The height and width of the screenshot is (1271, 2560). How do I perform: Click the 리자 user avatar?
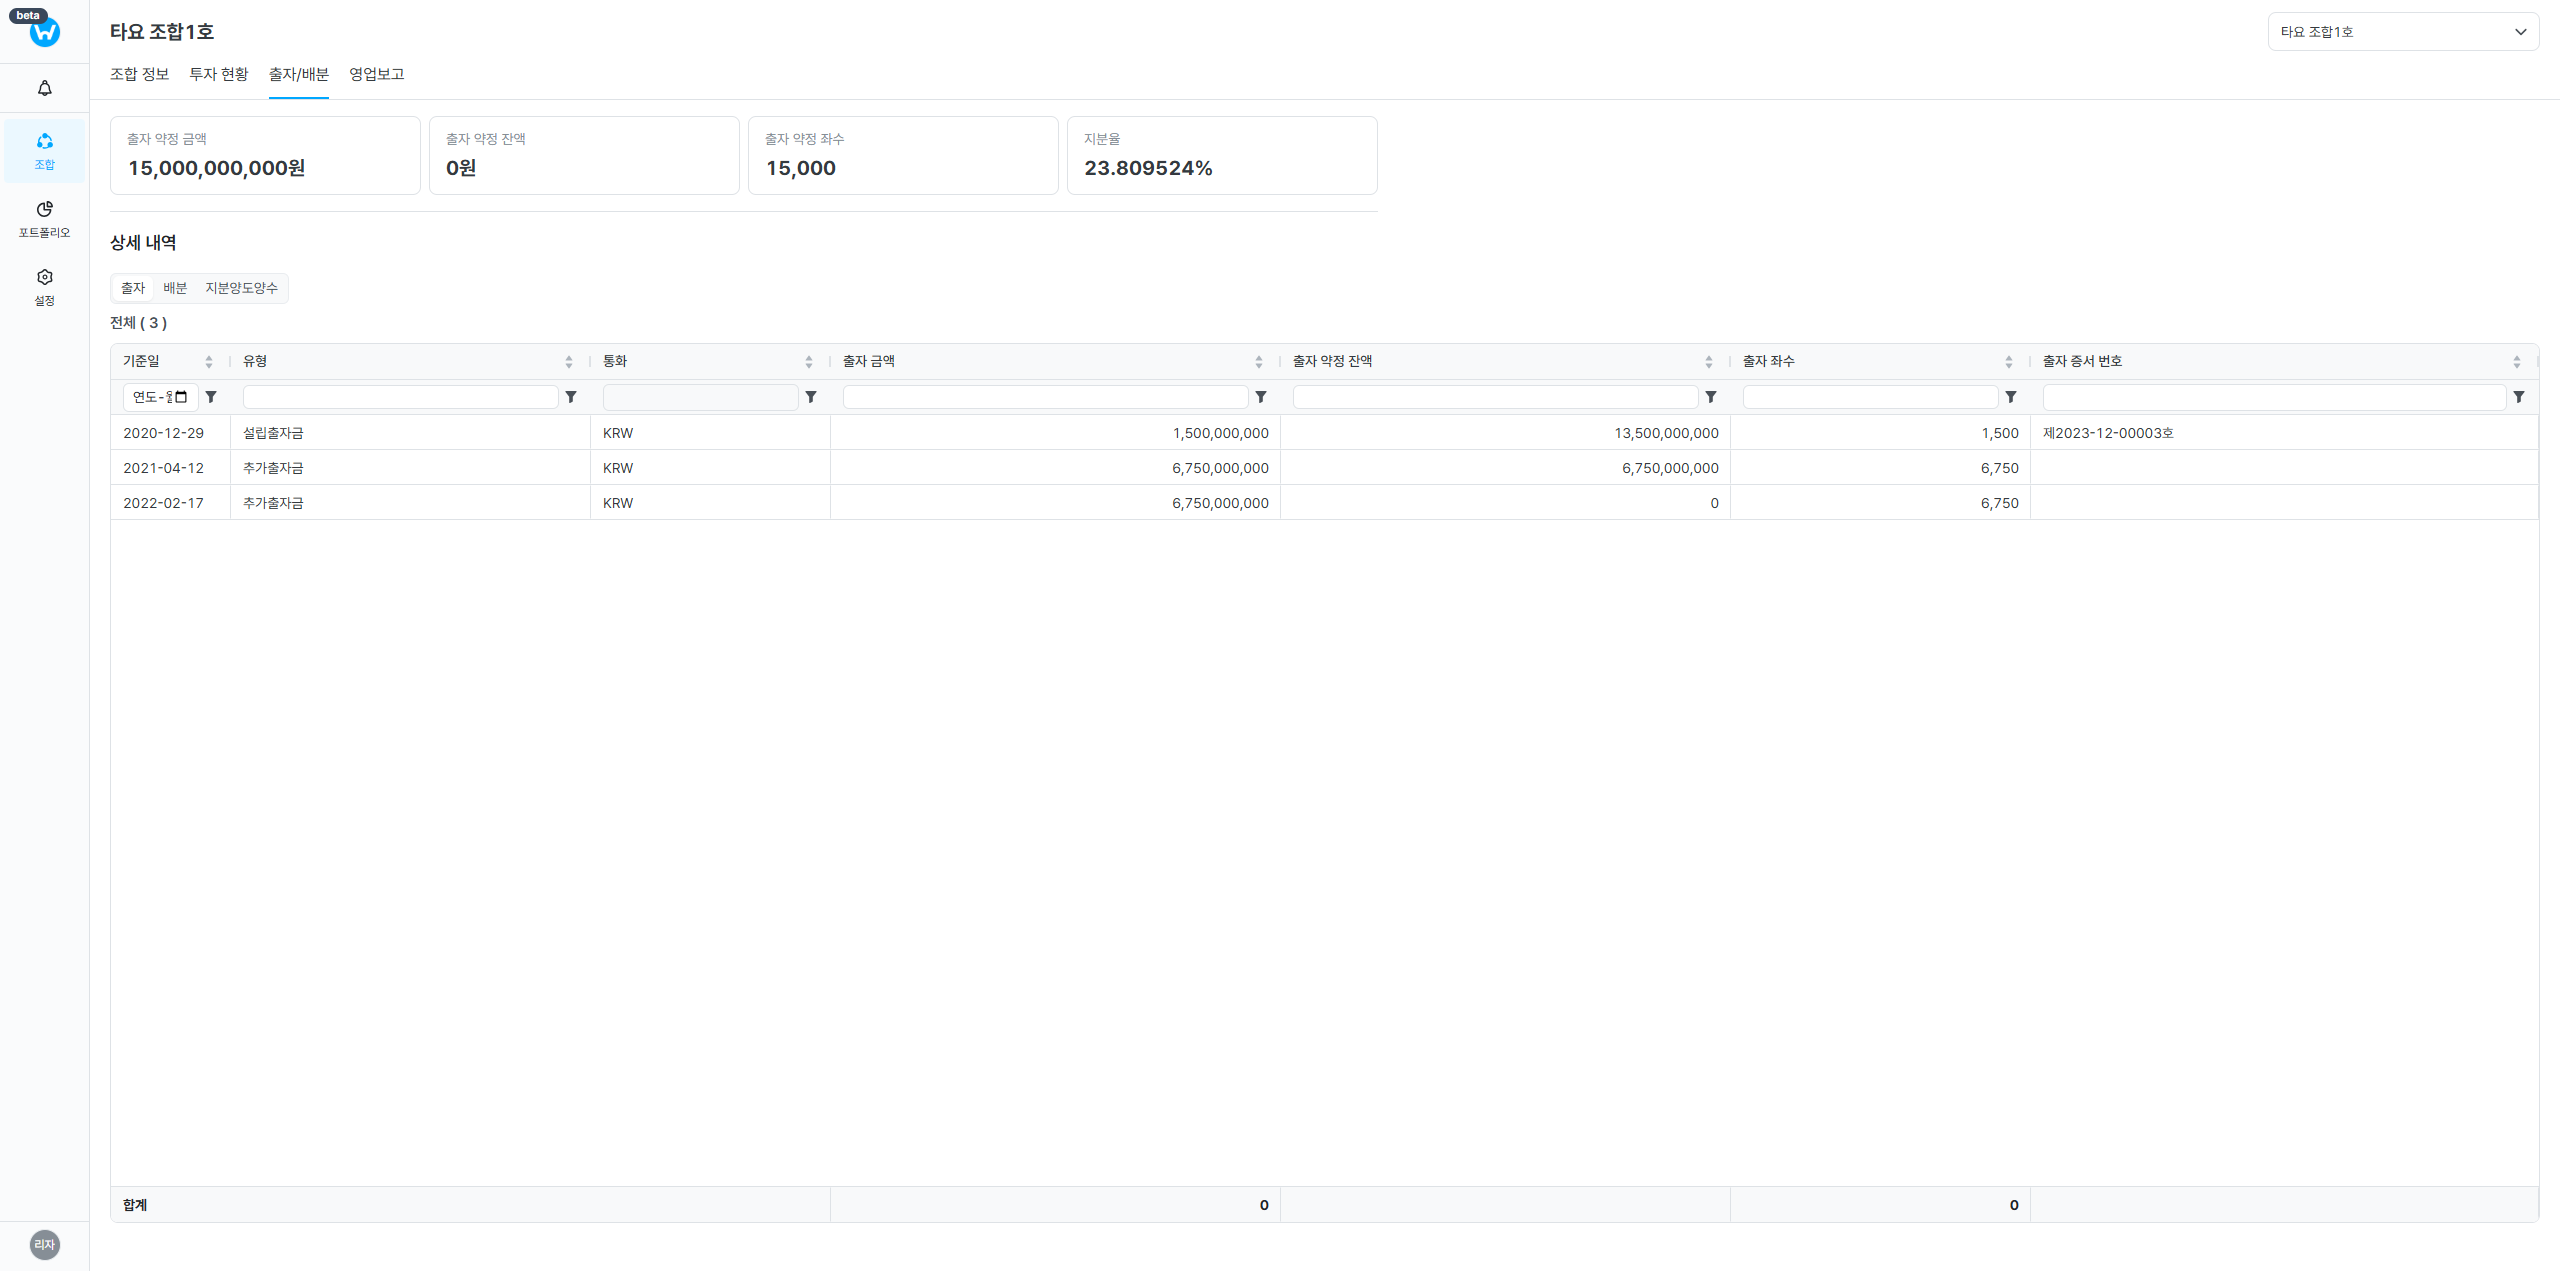click(x=44, y=1244)
